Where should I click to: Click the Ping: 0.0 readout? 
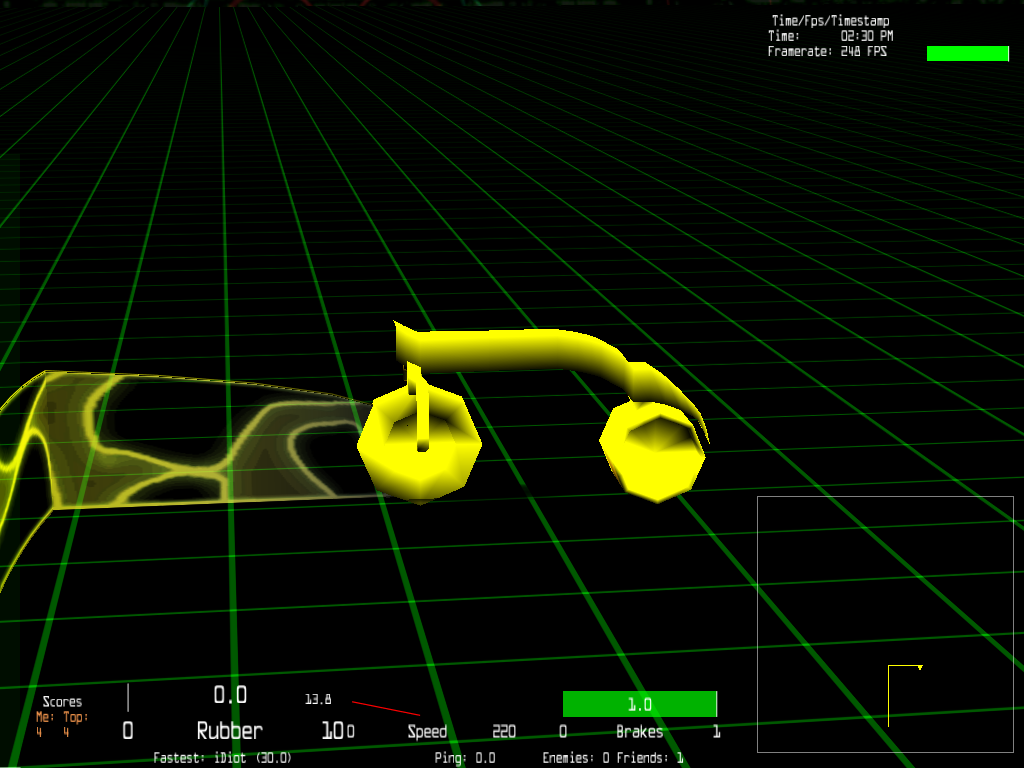coord(465,758)
